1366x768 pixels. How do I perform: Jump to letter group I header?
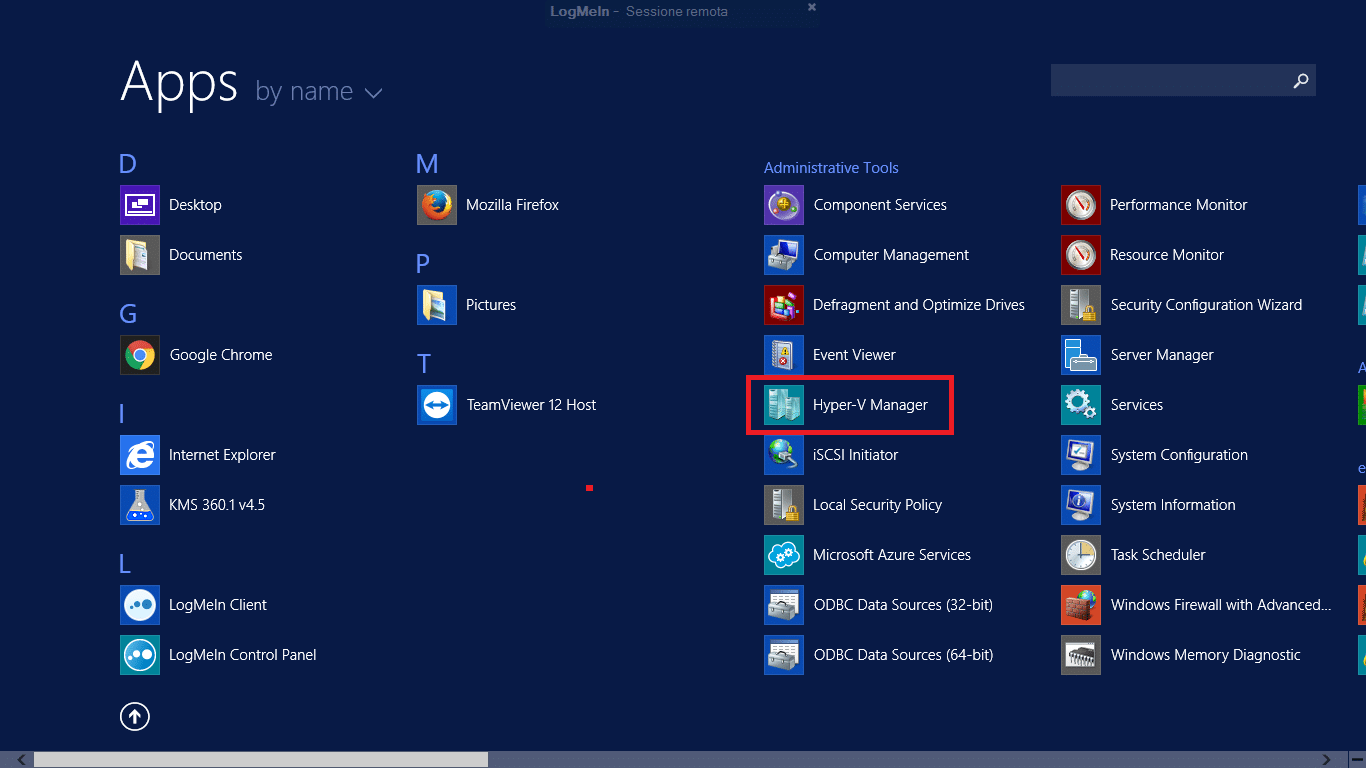[121, 414]
